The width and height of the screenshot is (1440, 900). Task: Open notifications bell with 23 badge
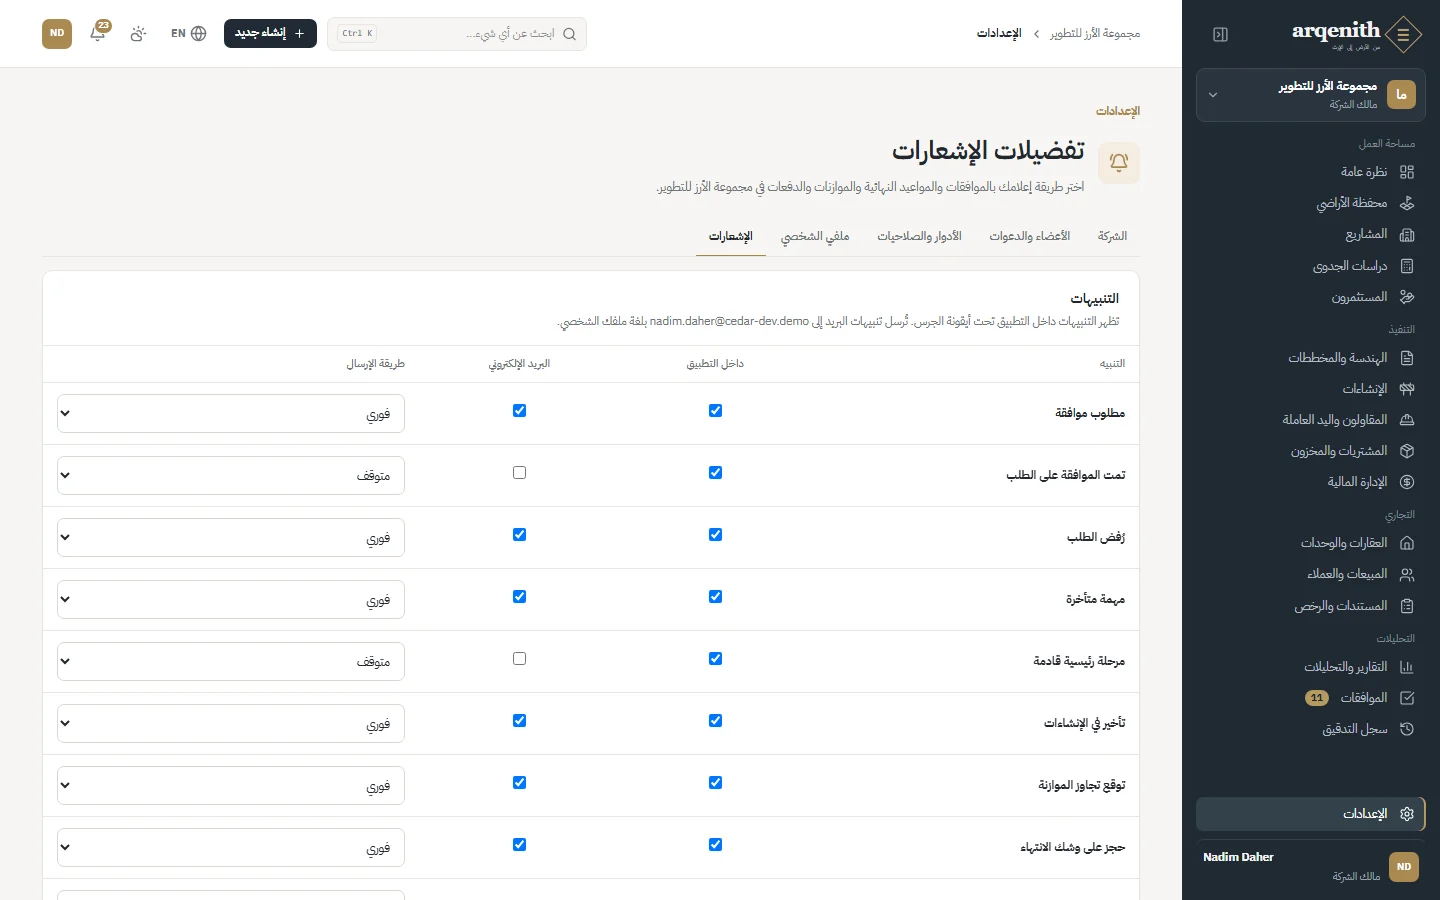pyautogui.click(x=98, y=33)
